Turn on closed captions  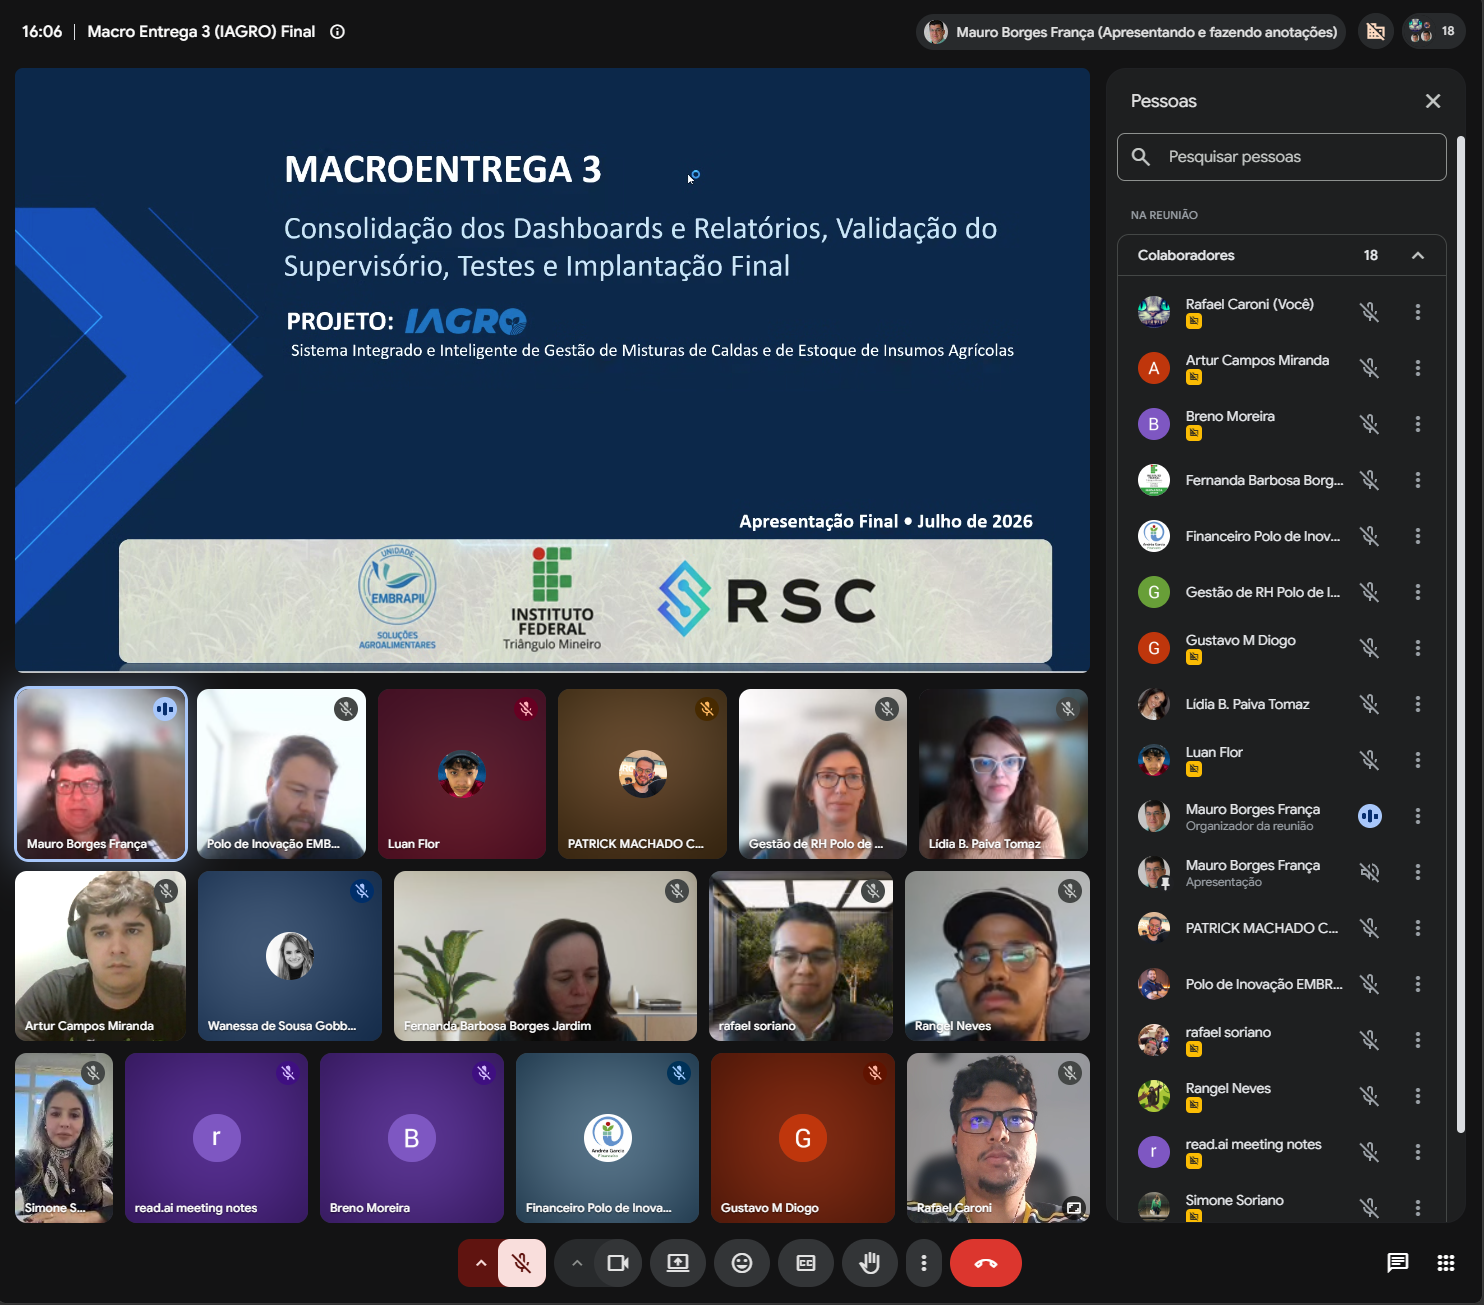tap(806, 1263)
